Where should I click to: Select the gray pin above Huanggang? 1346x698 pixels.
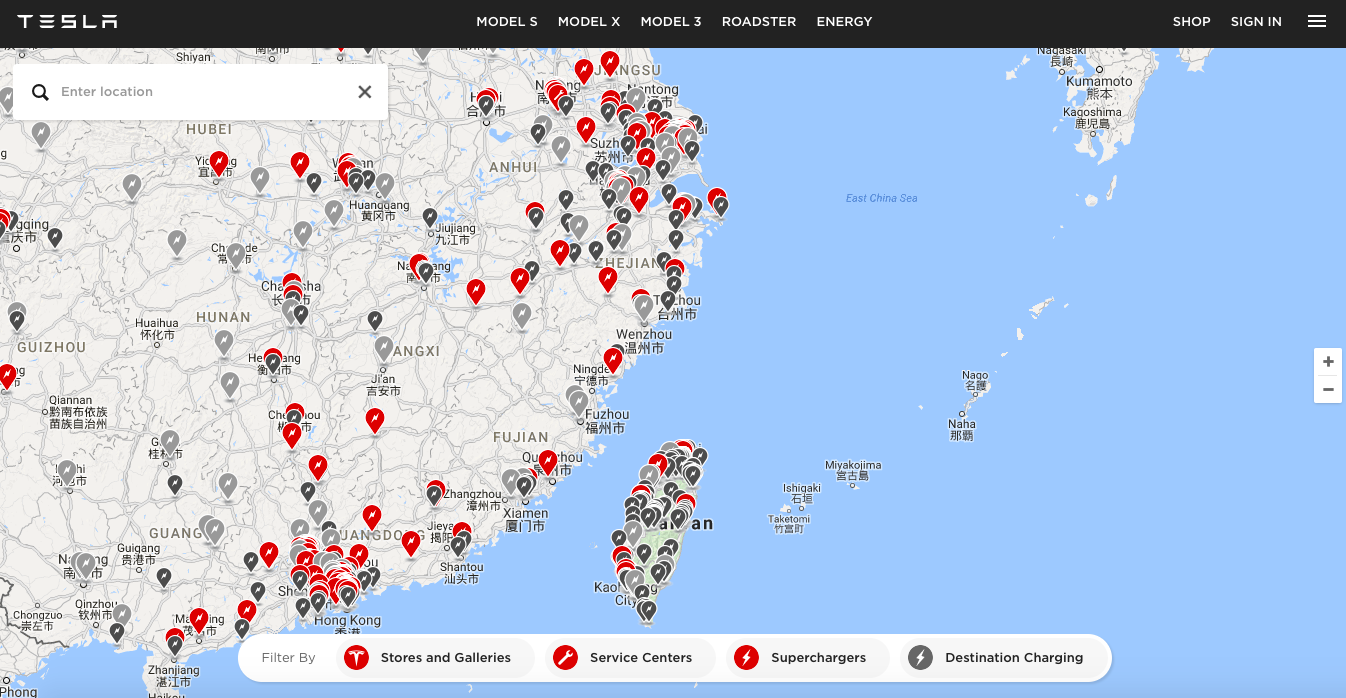click(x=385, y=186)
